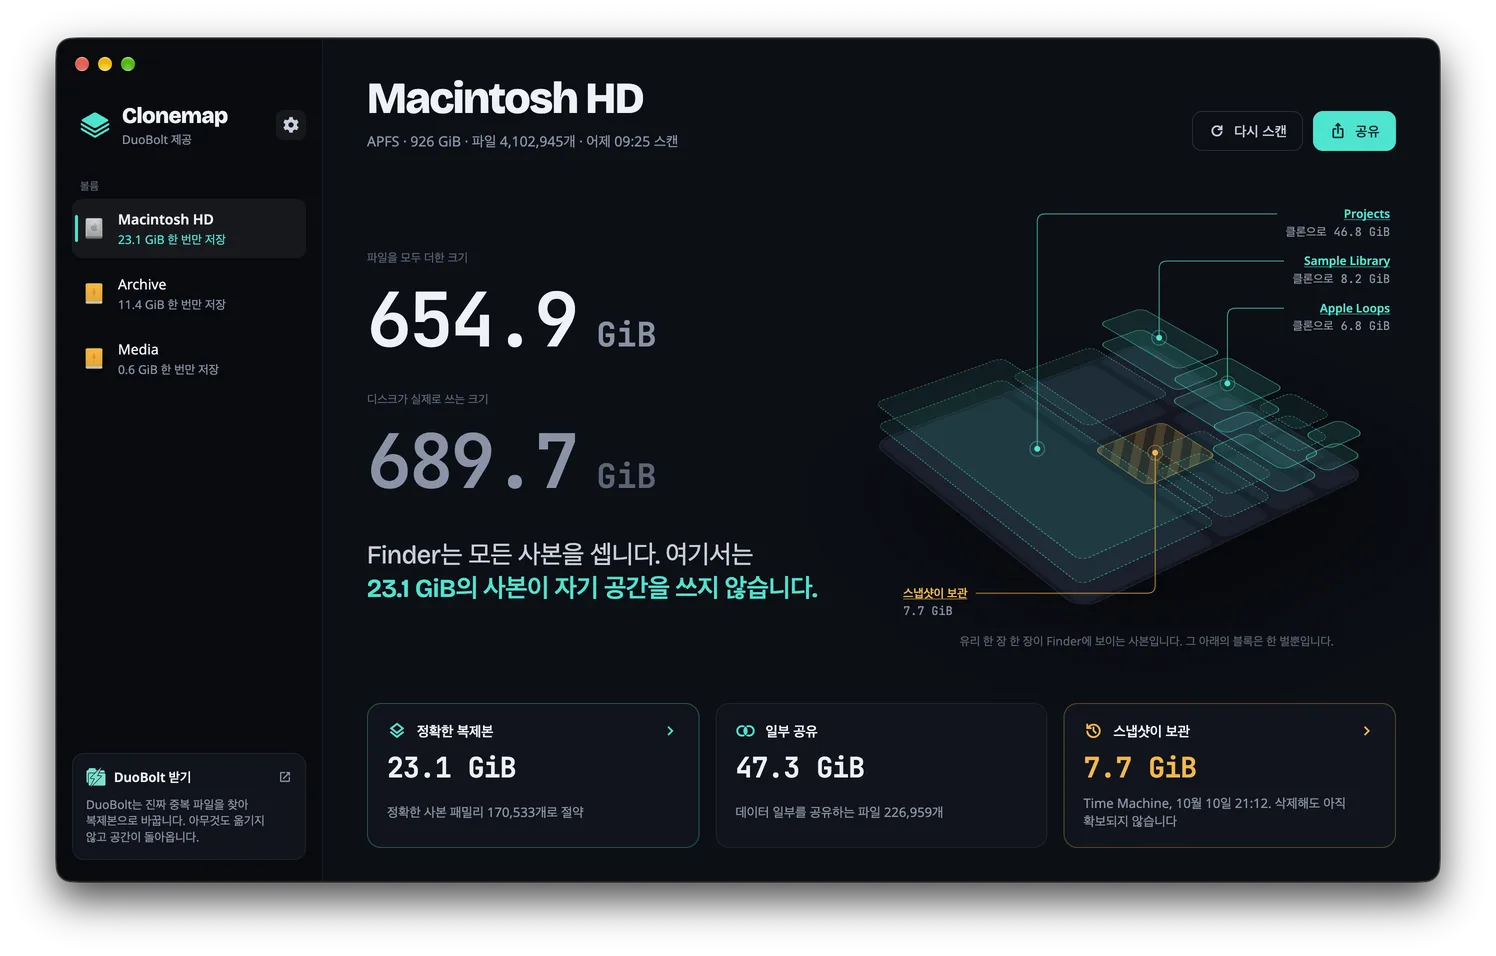Image resolution: width=1496 pixels, height=956 pixels.
Task: Click the 23.1 GiB의 사본이 headline text
Action: 592,588
